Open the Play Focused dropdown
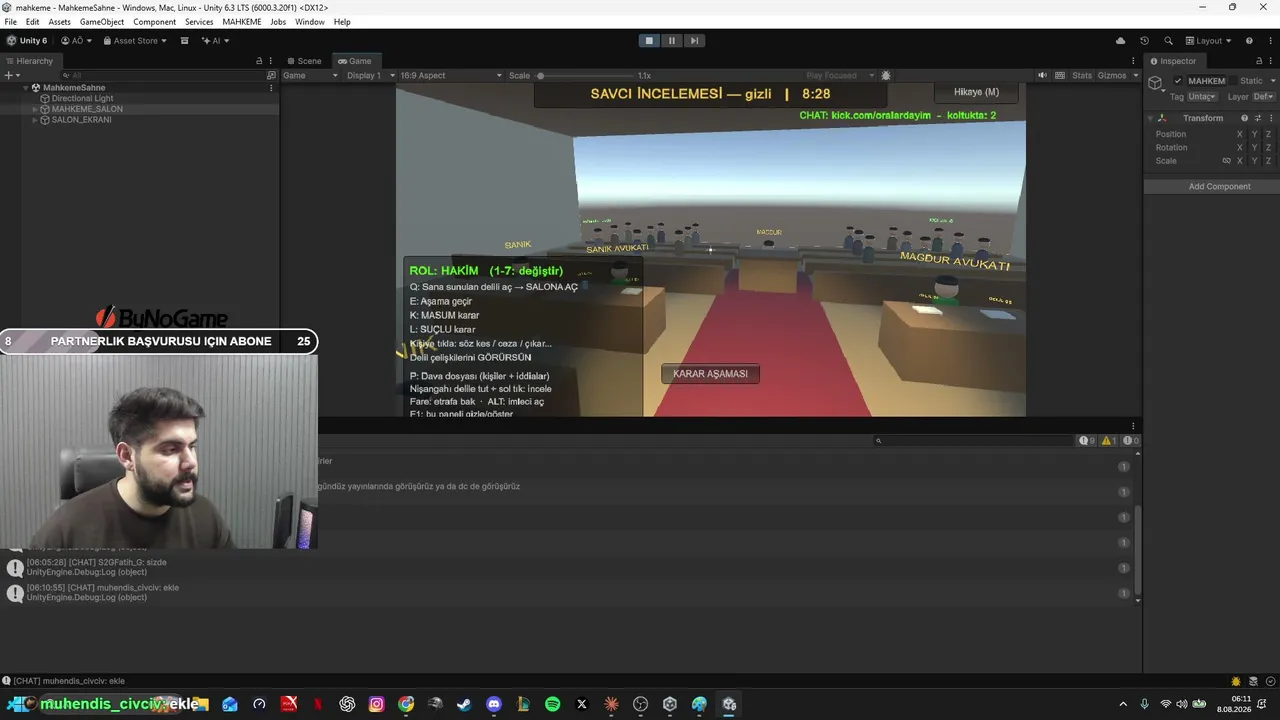Screen dimensions: 1280x720 coord(840,75)
